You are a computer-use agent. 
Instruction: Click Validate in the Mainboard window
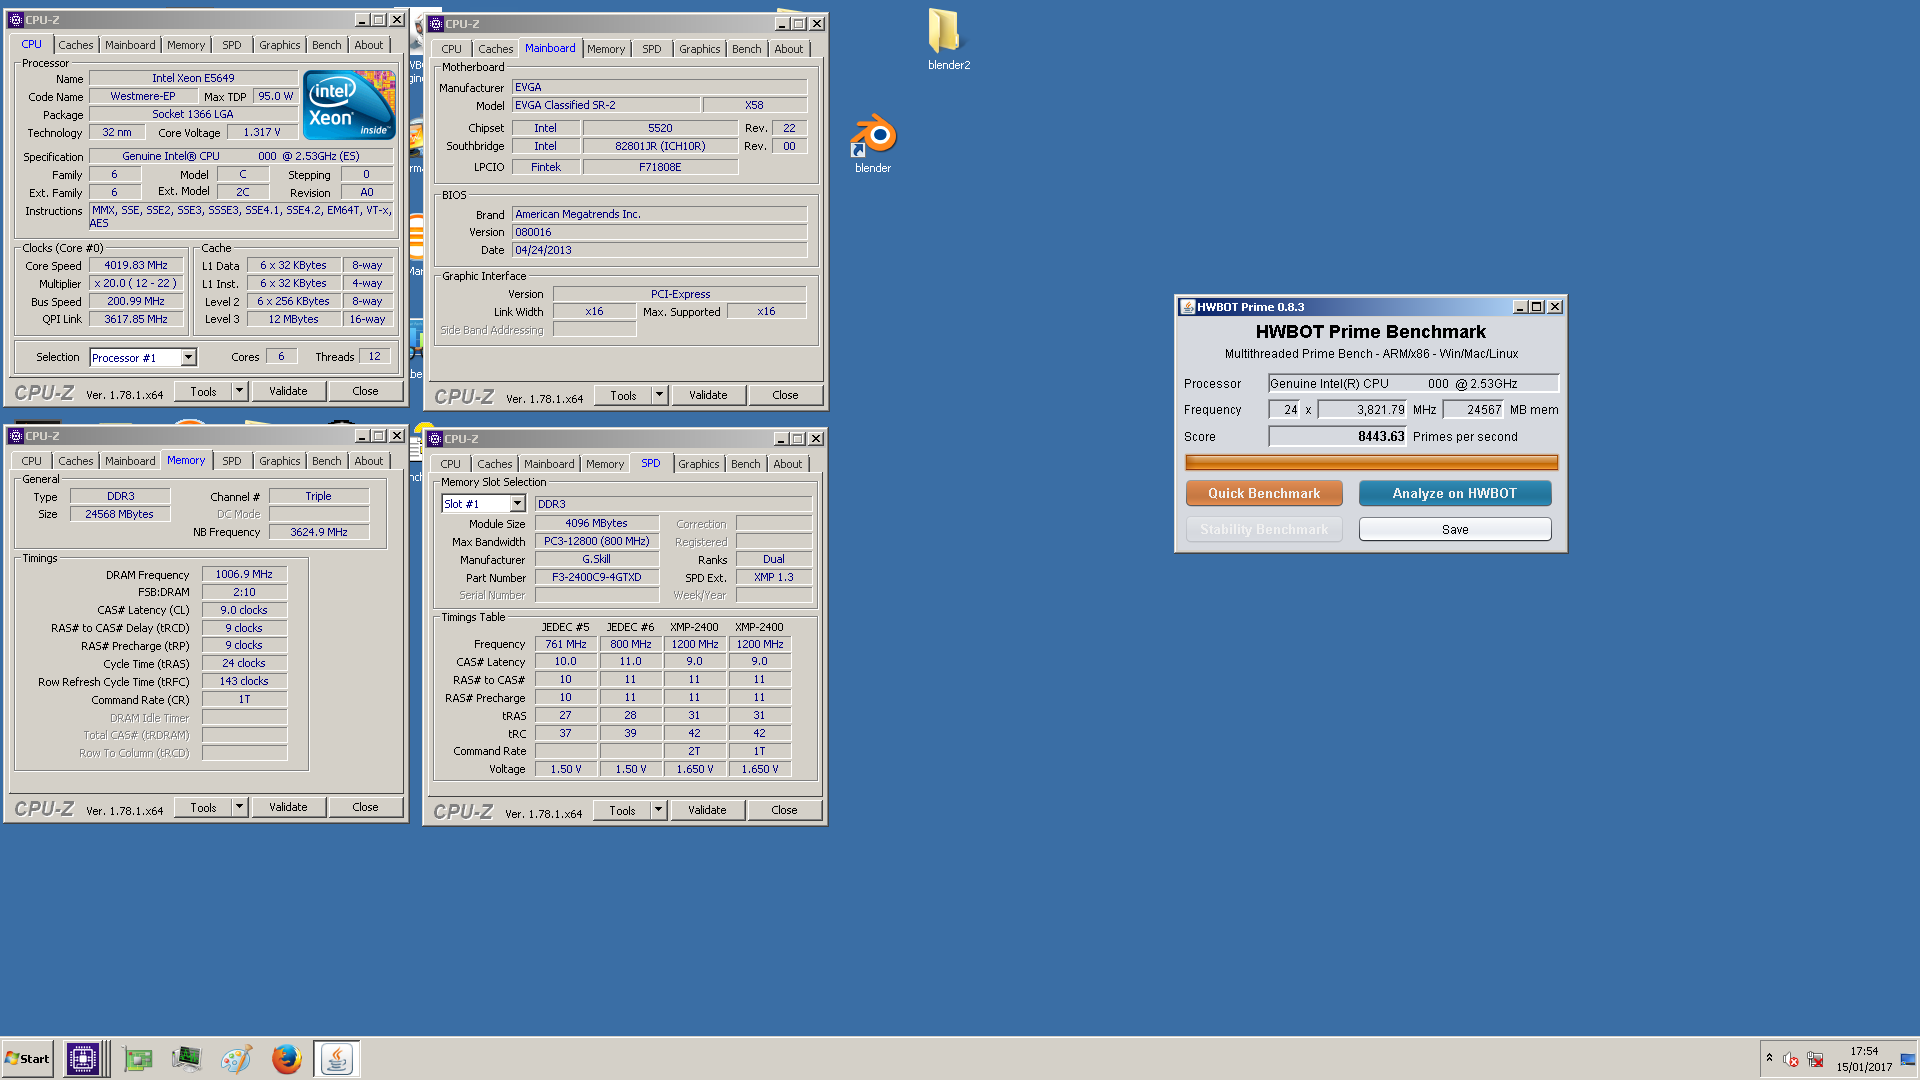708,395
